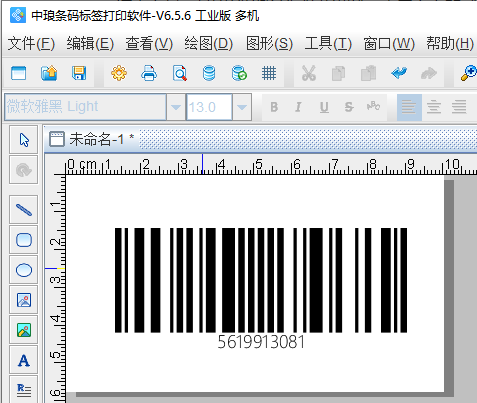
Task: Open print preview magnifier icon
Action: click(x=179, y=73)
